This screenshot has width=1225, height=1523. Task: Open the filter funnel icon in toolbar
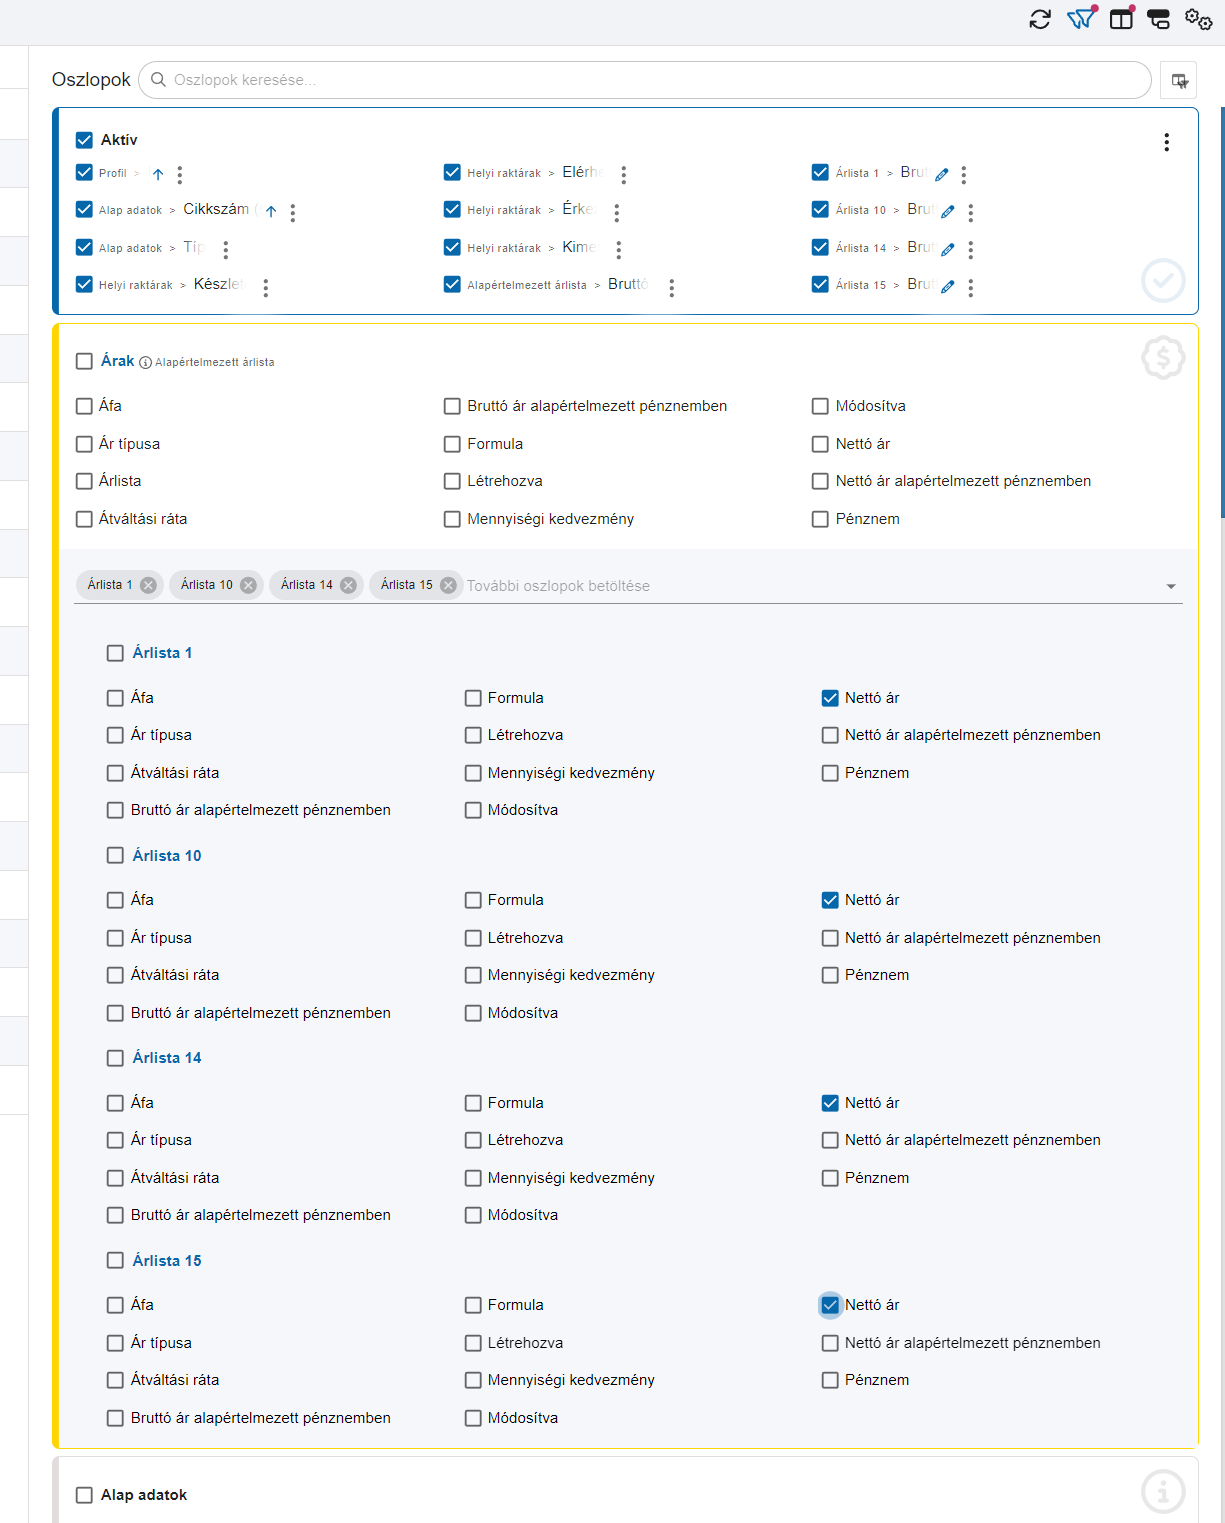pos(1080,19)
